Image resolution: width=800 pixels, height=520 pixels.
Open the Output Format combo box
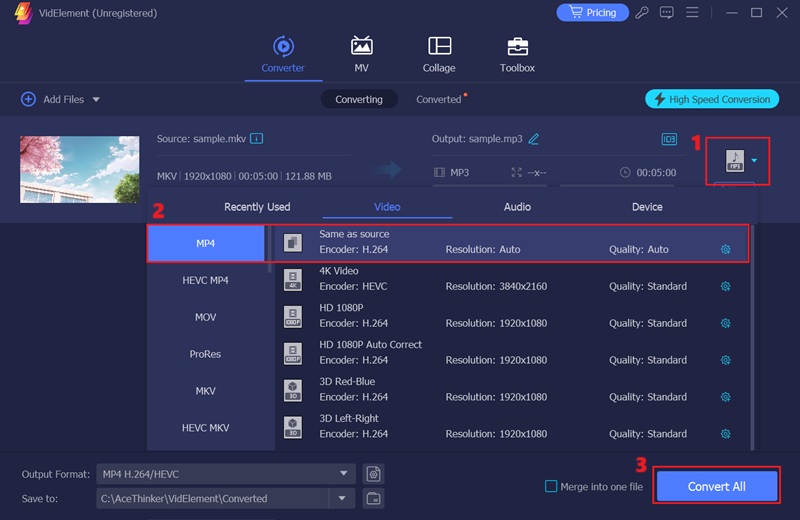(227, 474)
